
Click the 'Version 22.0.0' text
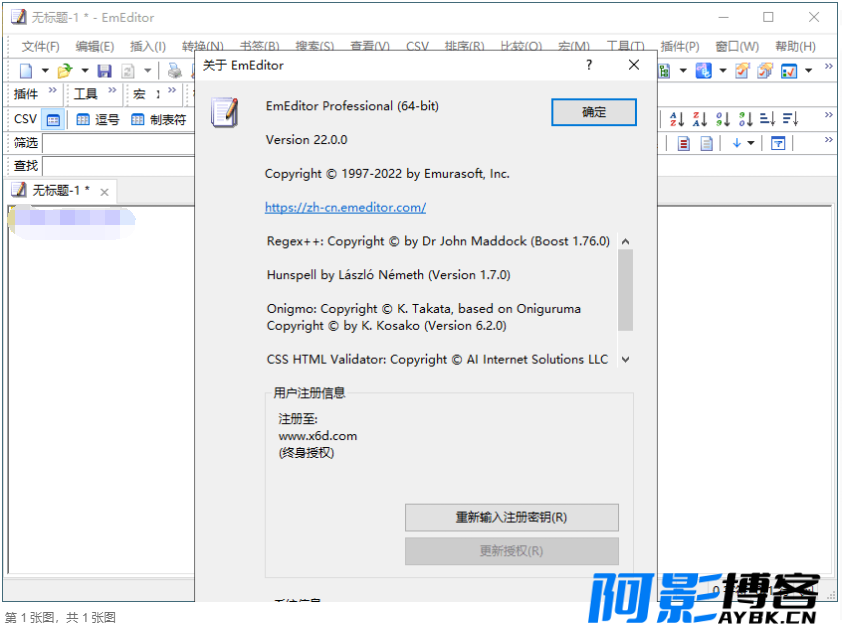[307, 140]
